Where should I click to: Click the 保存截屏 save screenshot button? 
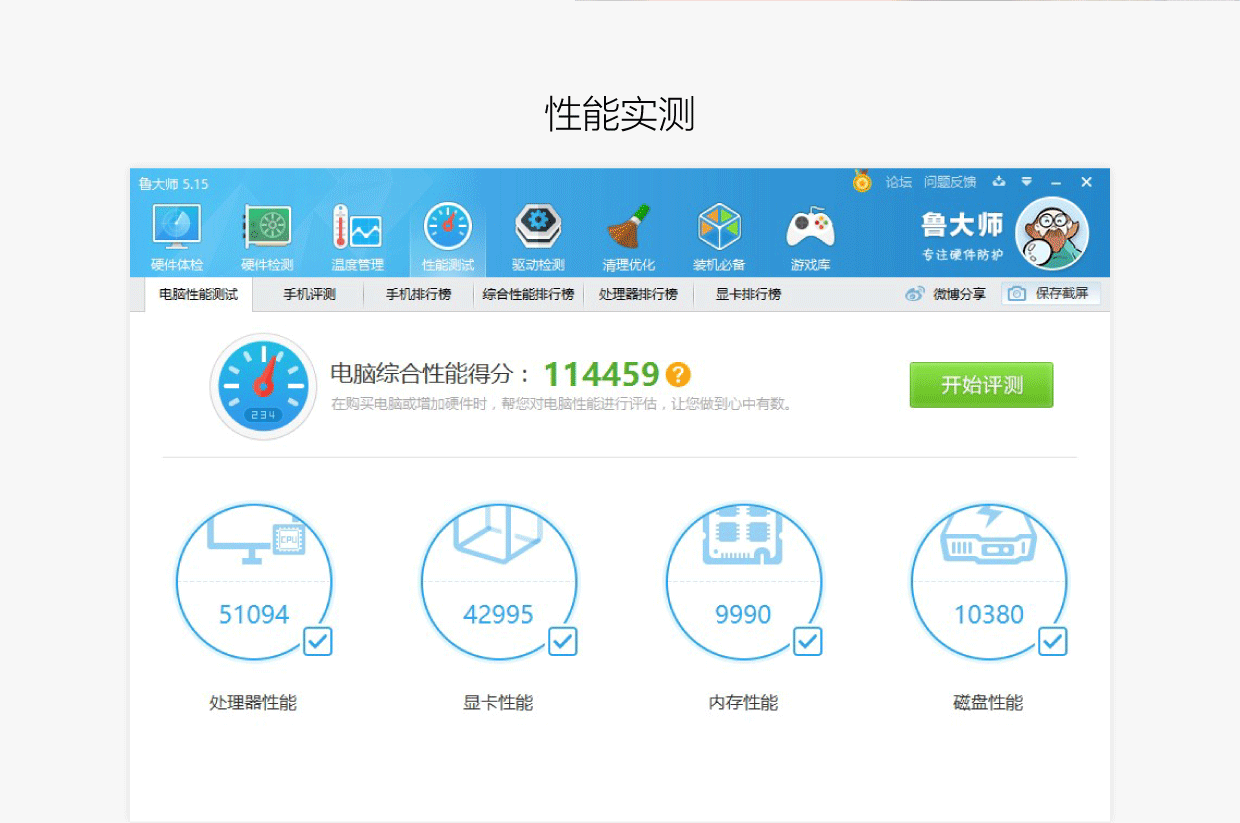click(1051, 294)
